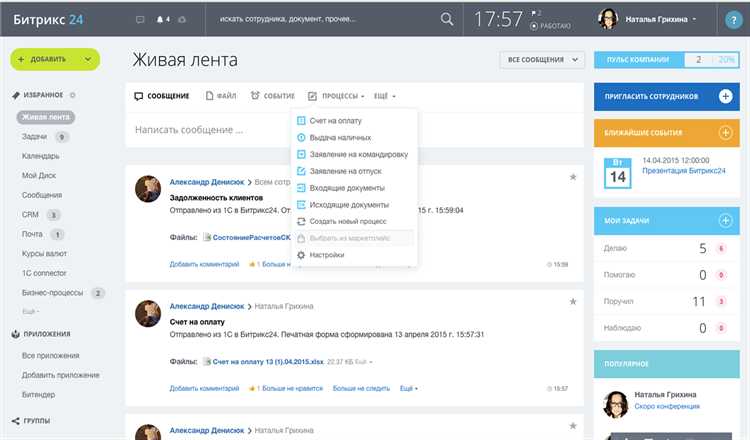The width and height of the screenshot is (750, 440).
Task: Choose Заявление на отпуск menu item
Action: tap(345, 171)
